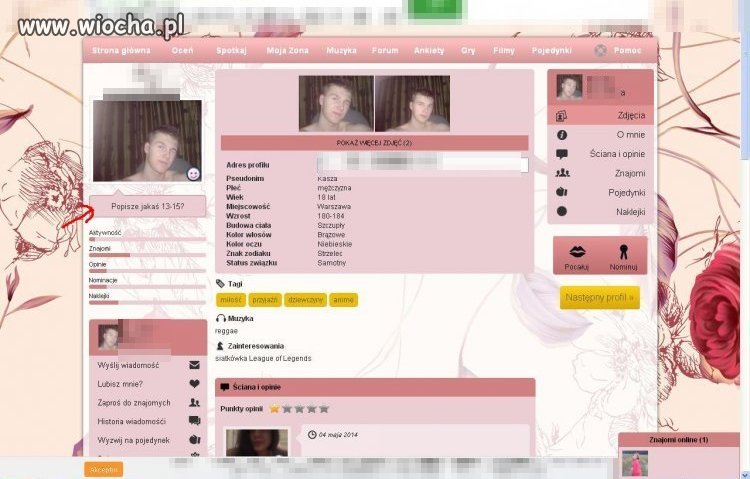The width and height of the screenshot is (750, 479).
Task: Rate three stars in Punkty opinii
Action: coord(299,409)
